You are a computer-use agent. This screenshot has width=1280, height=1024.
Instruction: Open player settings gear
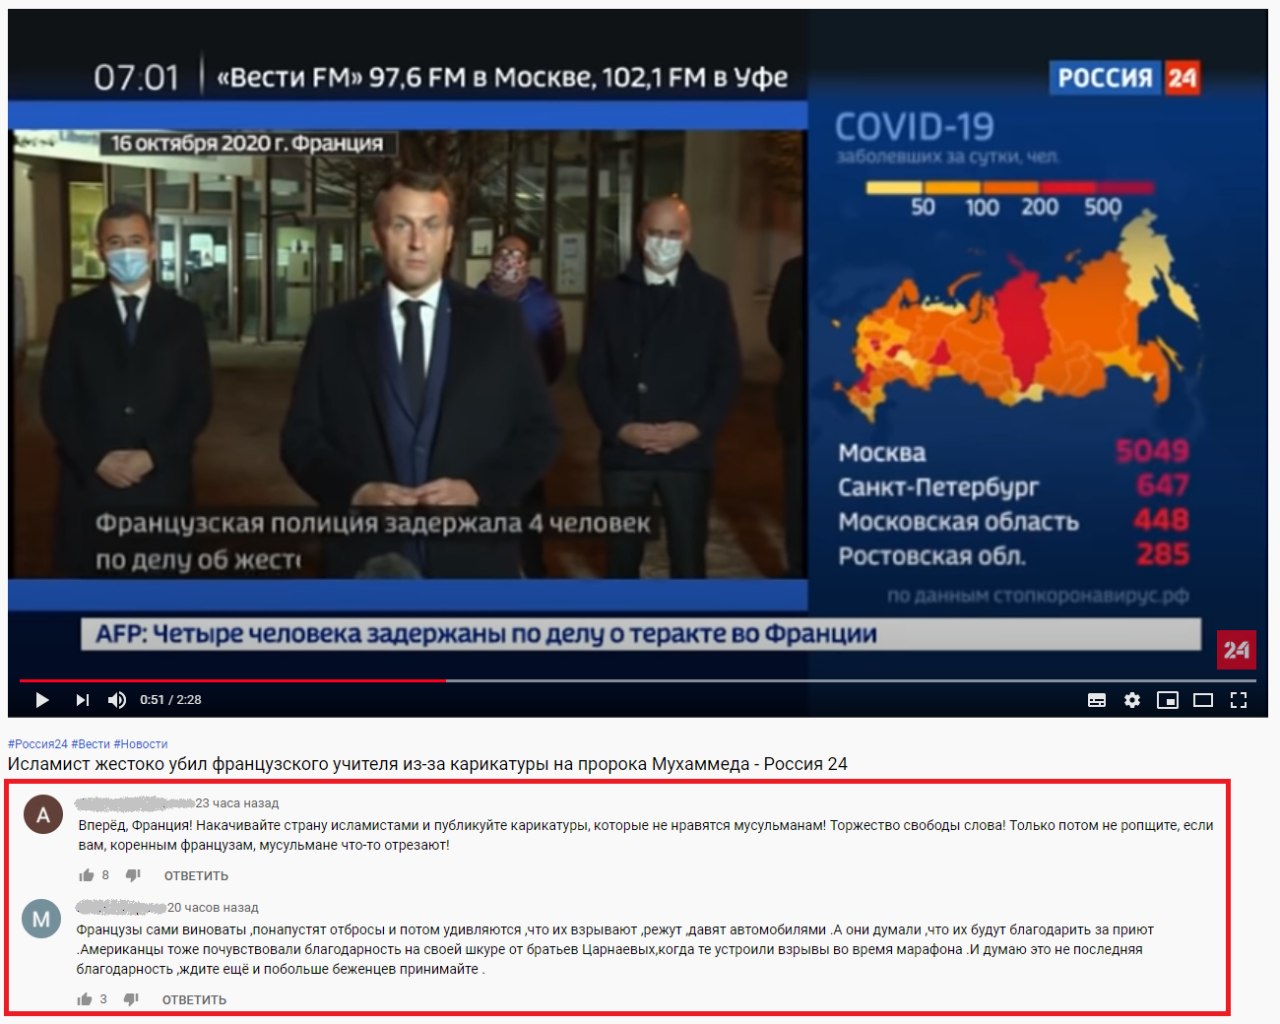(1132, 700)
